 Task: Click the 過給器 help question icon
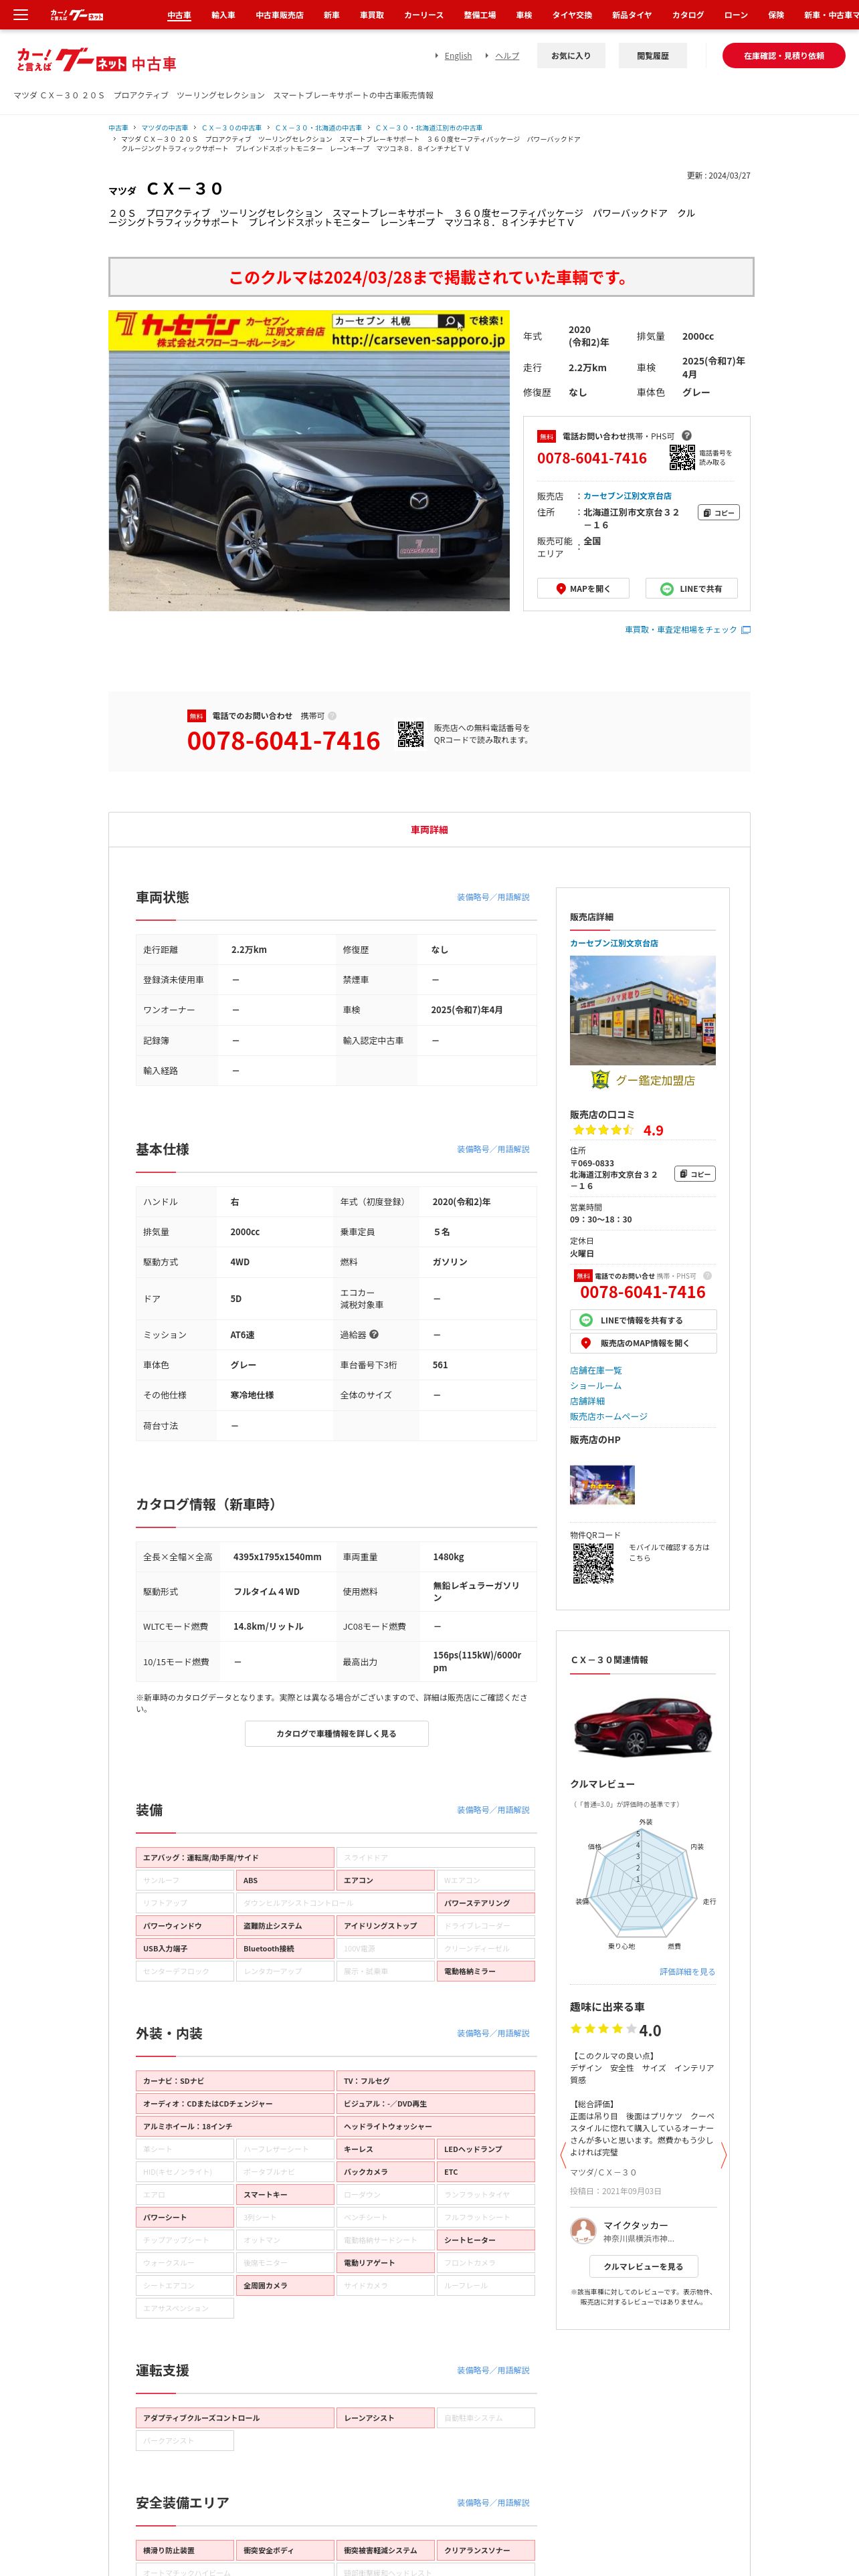point(374,1334)
